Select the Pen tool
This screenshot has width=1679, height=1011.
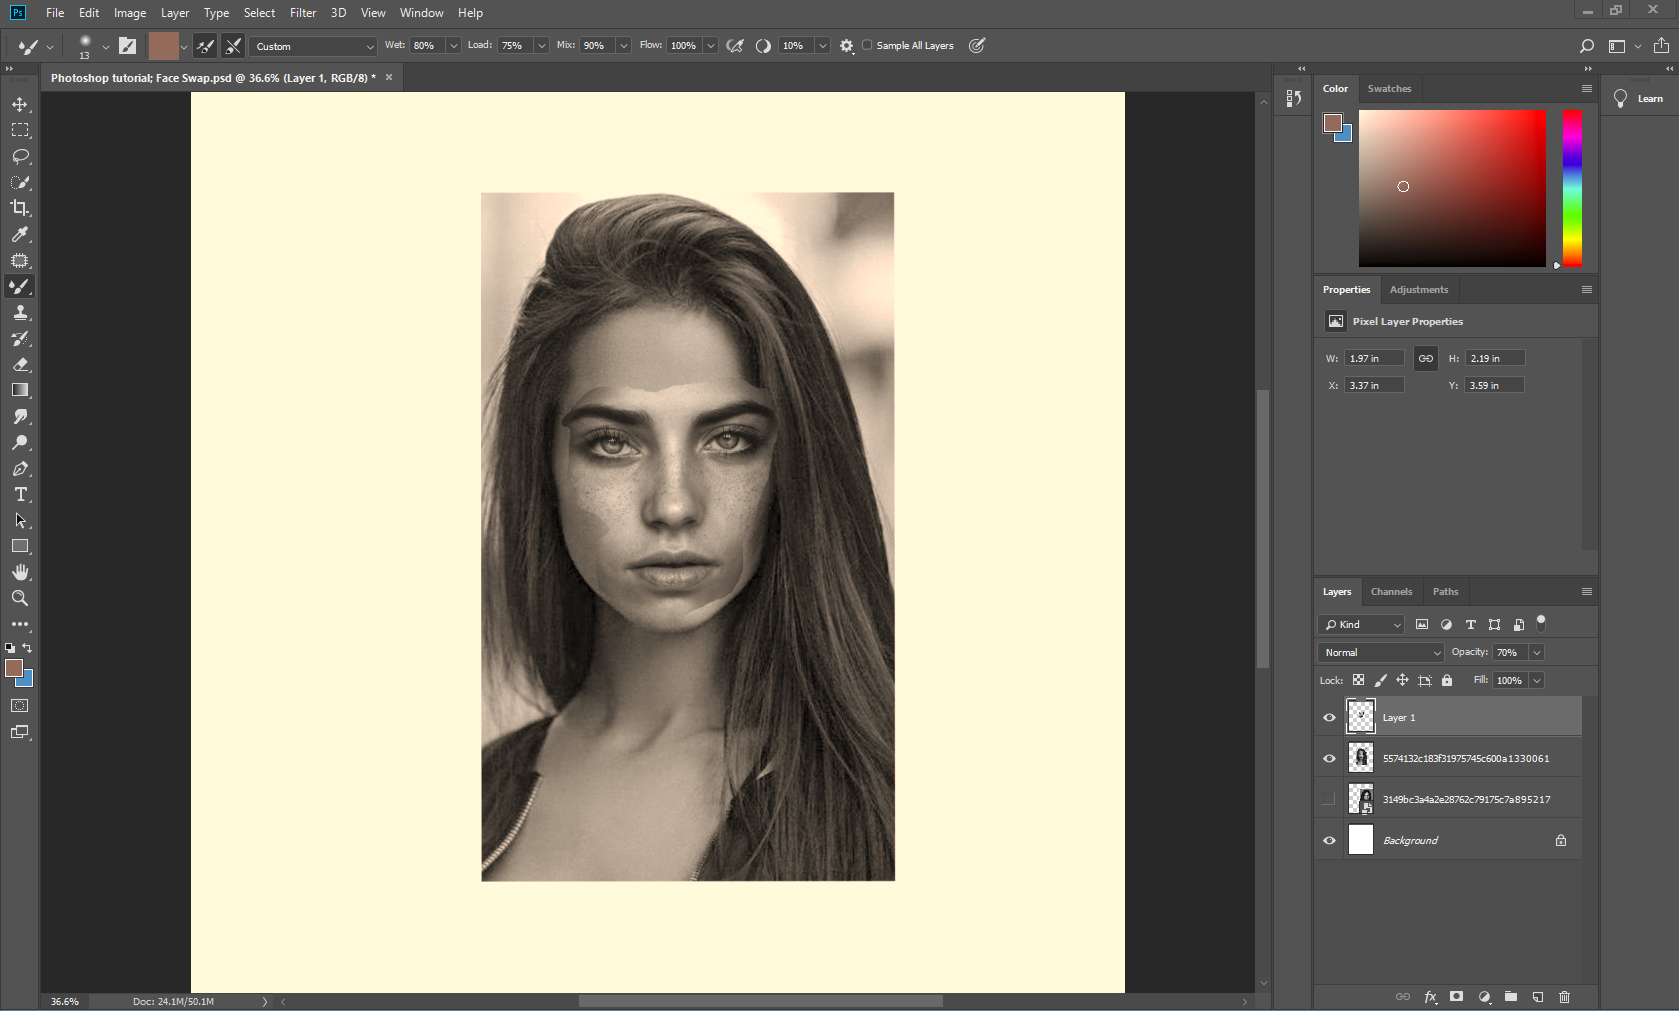click(x=20, y=468)
